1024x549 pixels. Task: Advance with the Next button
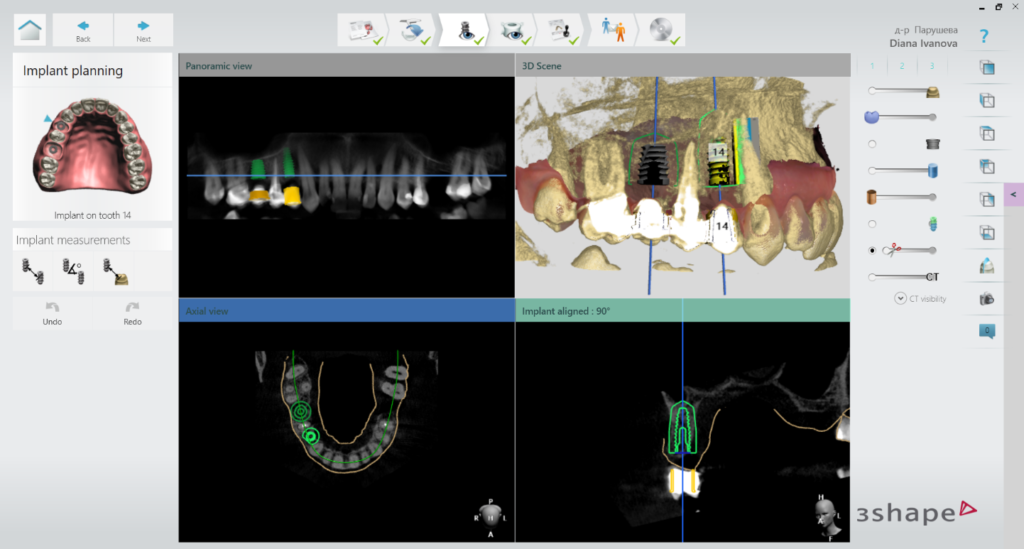[x=143, y=30]
